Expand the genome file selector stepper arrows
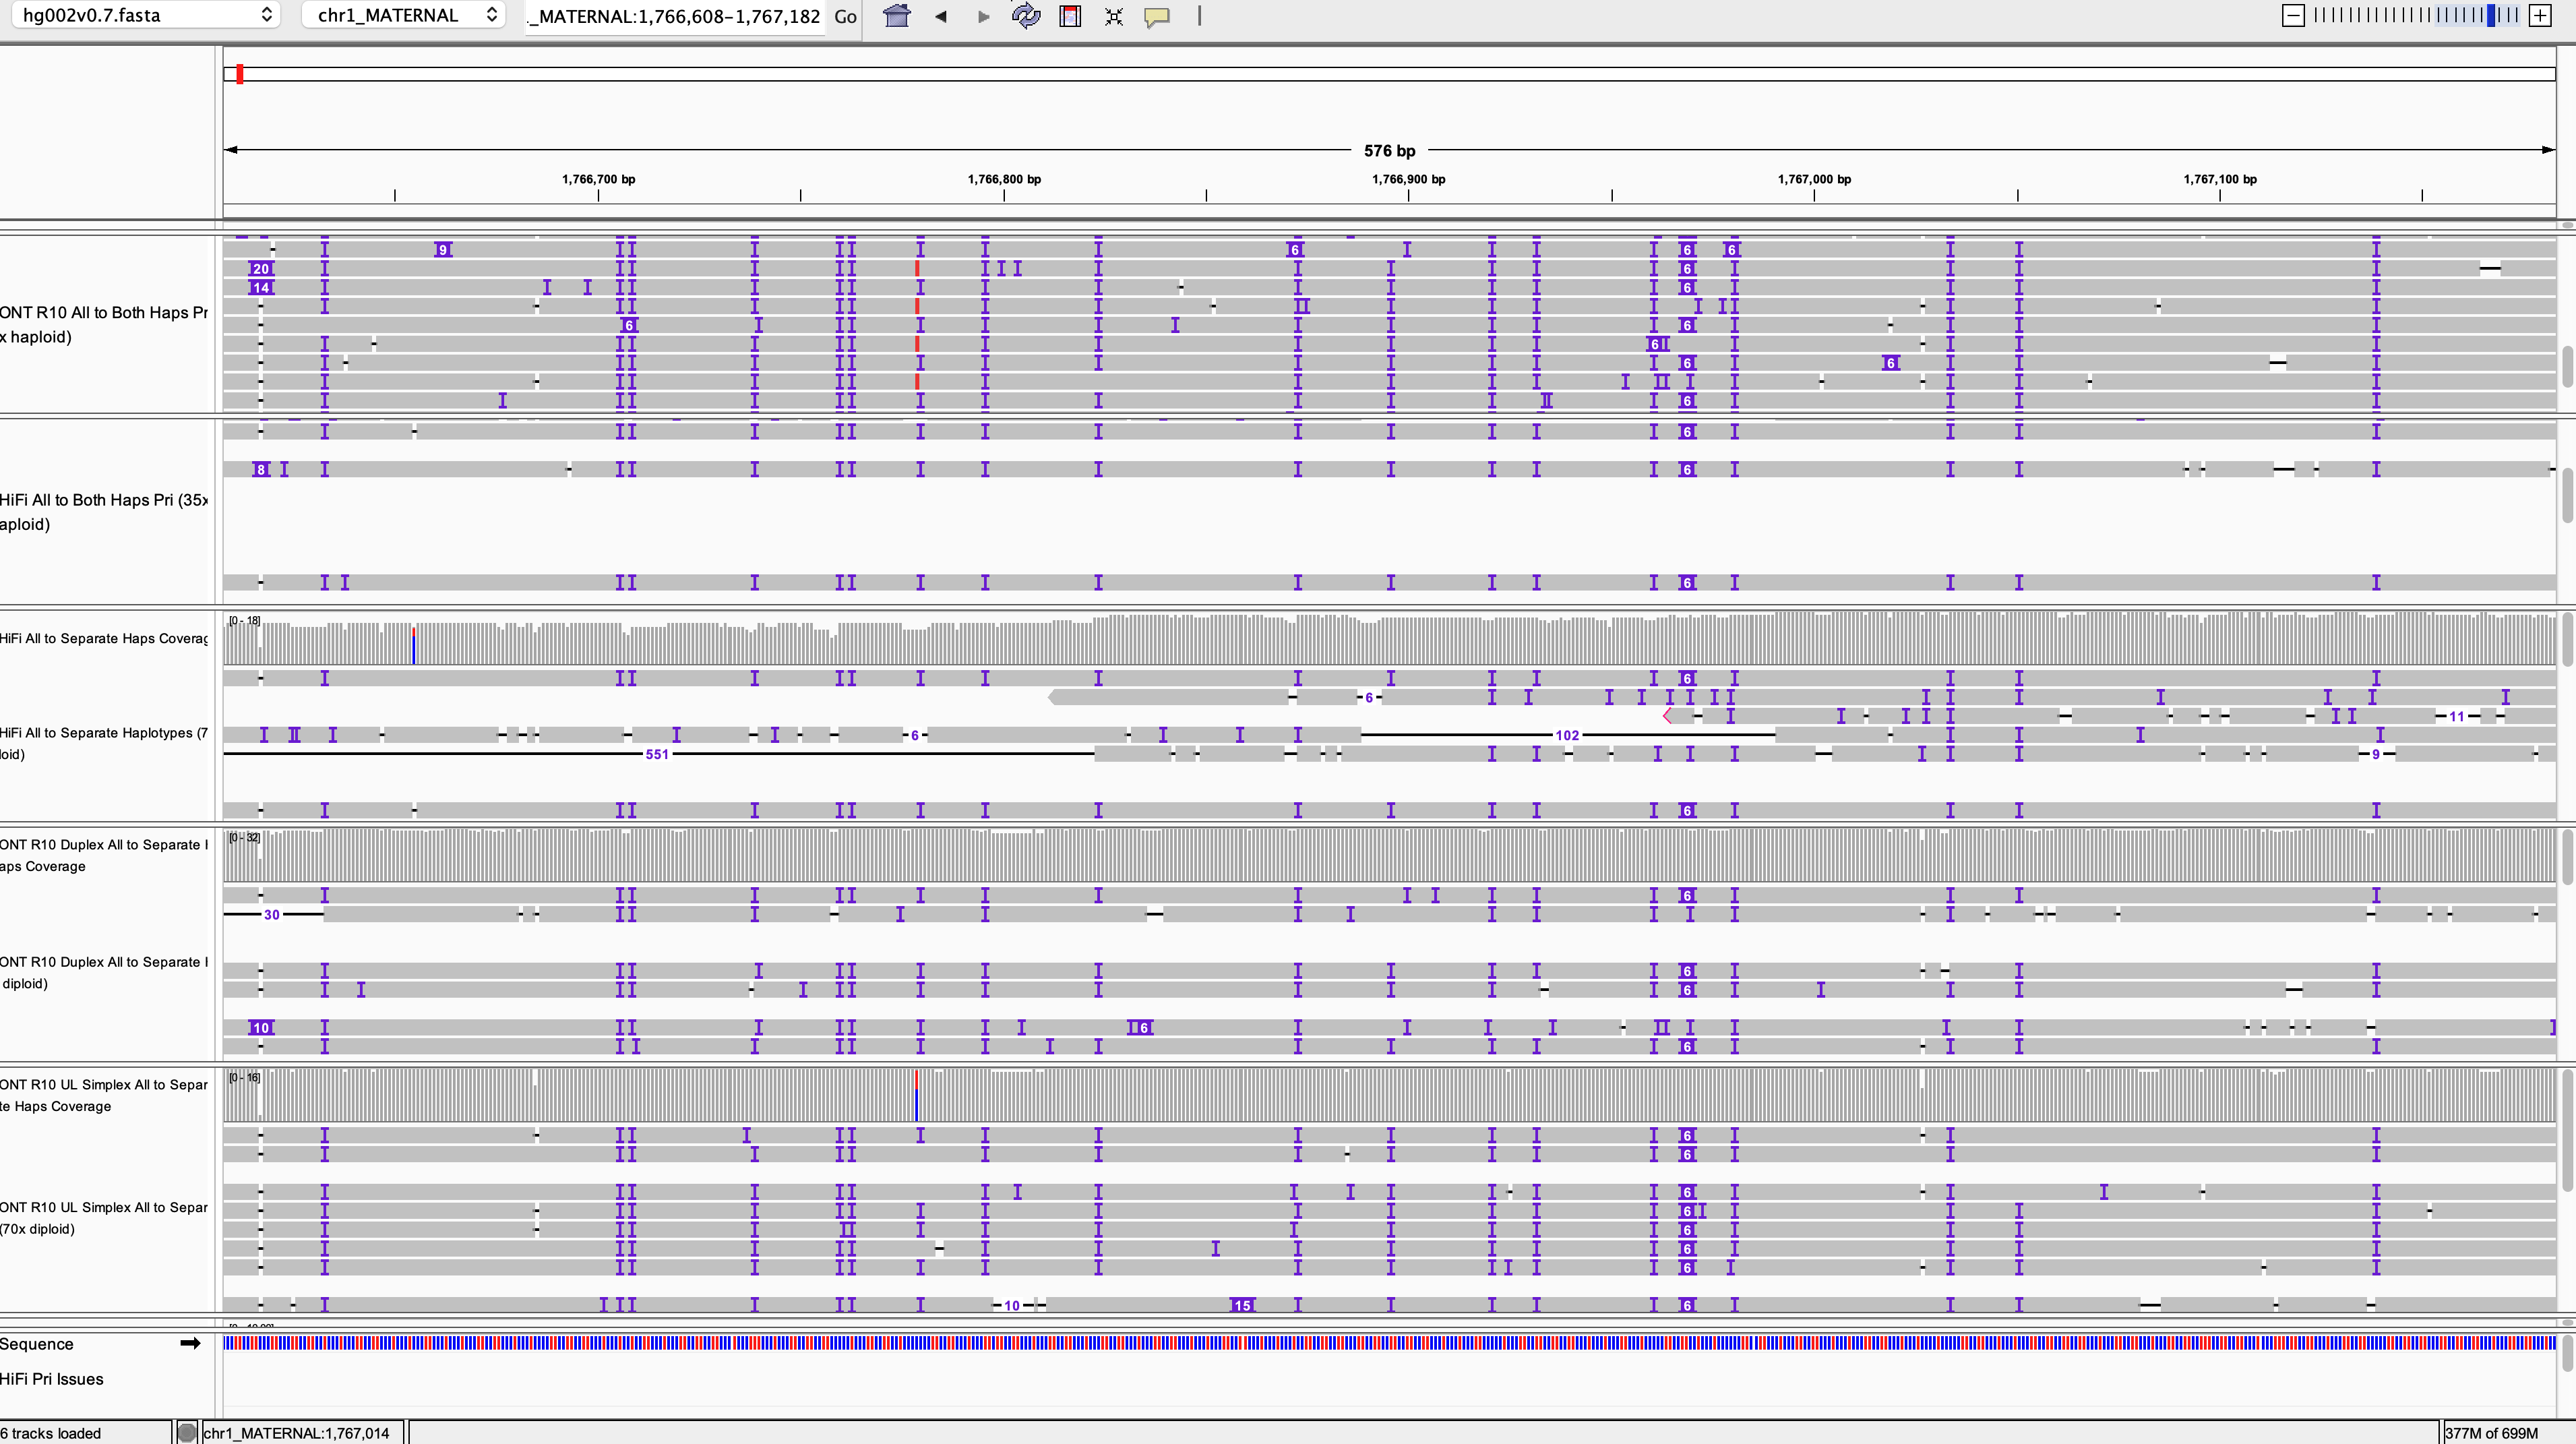This screenshot has width=2576, height=1444. pyautogui.click(x=266, y=15)
